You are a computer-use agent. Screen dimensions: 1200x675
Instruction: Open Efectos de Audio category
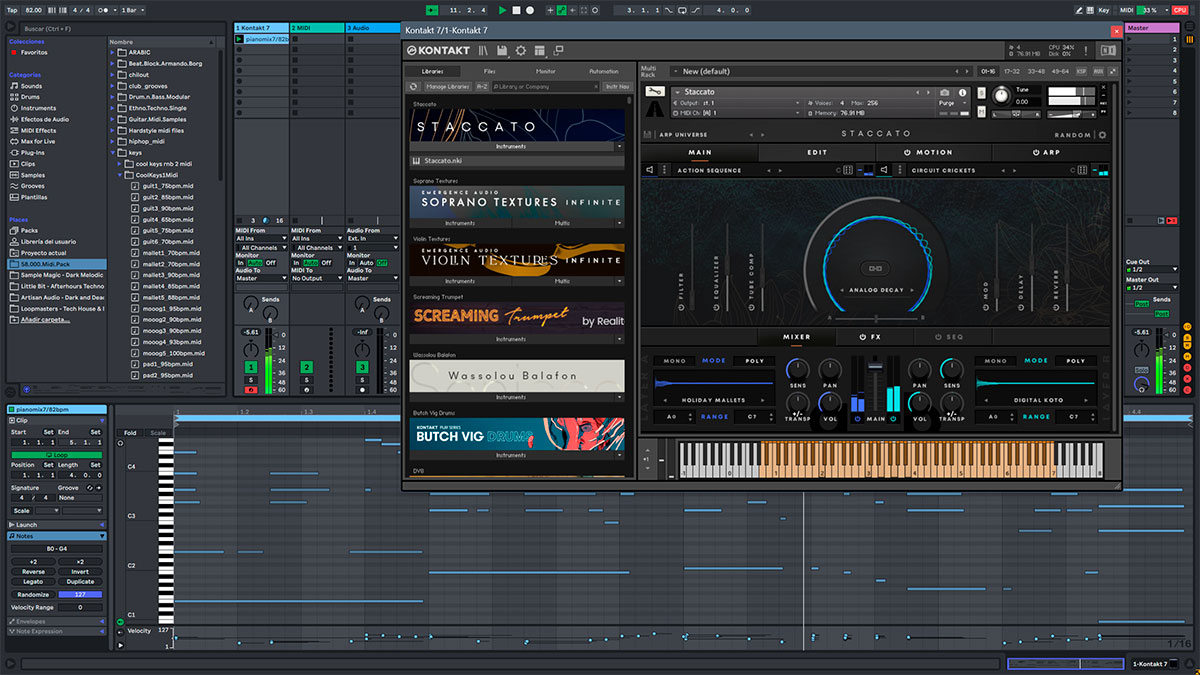click(39, 119)
